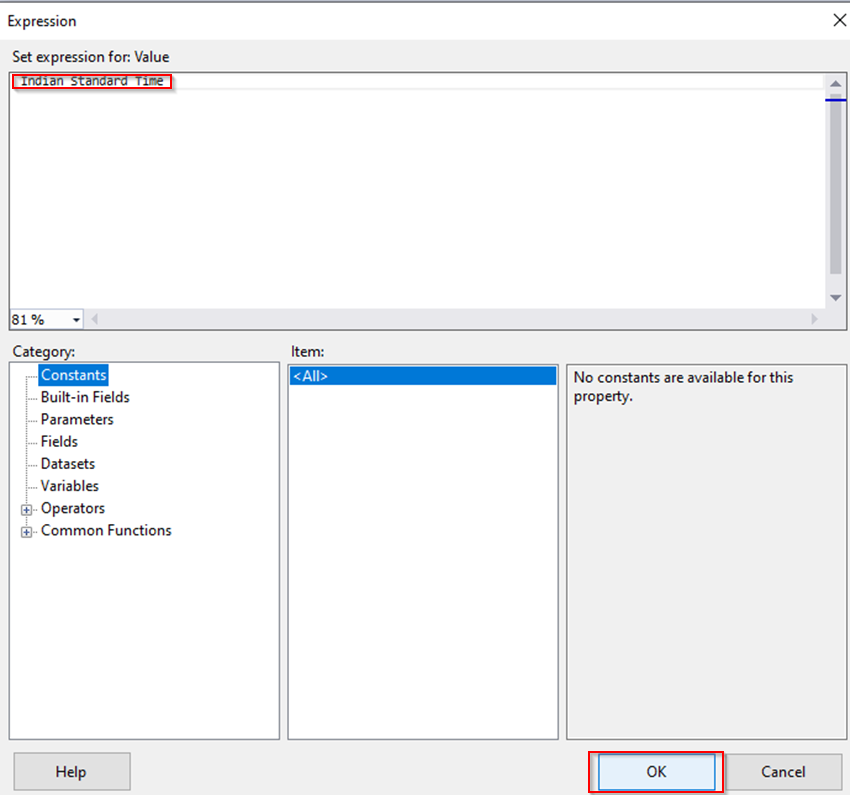Select the Fields category
The height and width of the screenshot is (795, 850).
(59, 442)
